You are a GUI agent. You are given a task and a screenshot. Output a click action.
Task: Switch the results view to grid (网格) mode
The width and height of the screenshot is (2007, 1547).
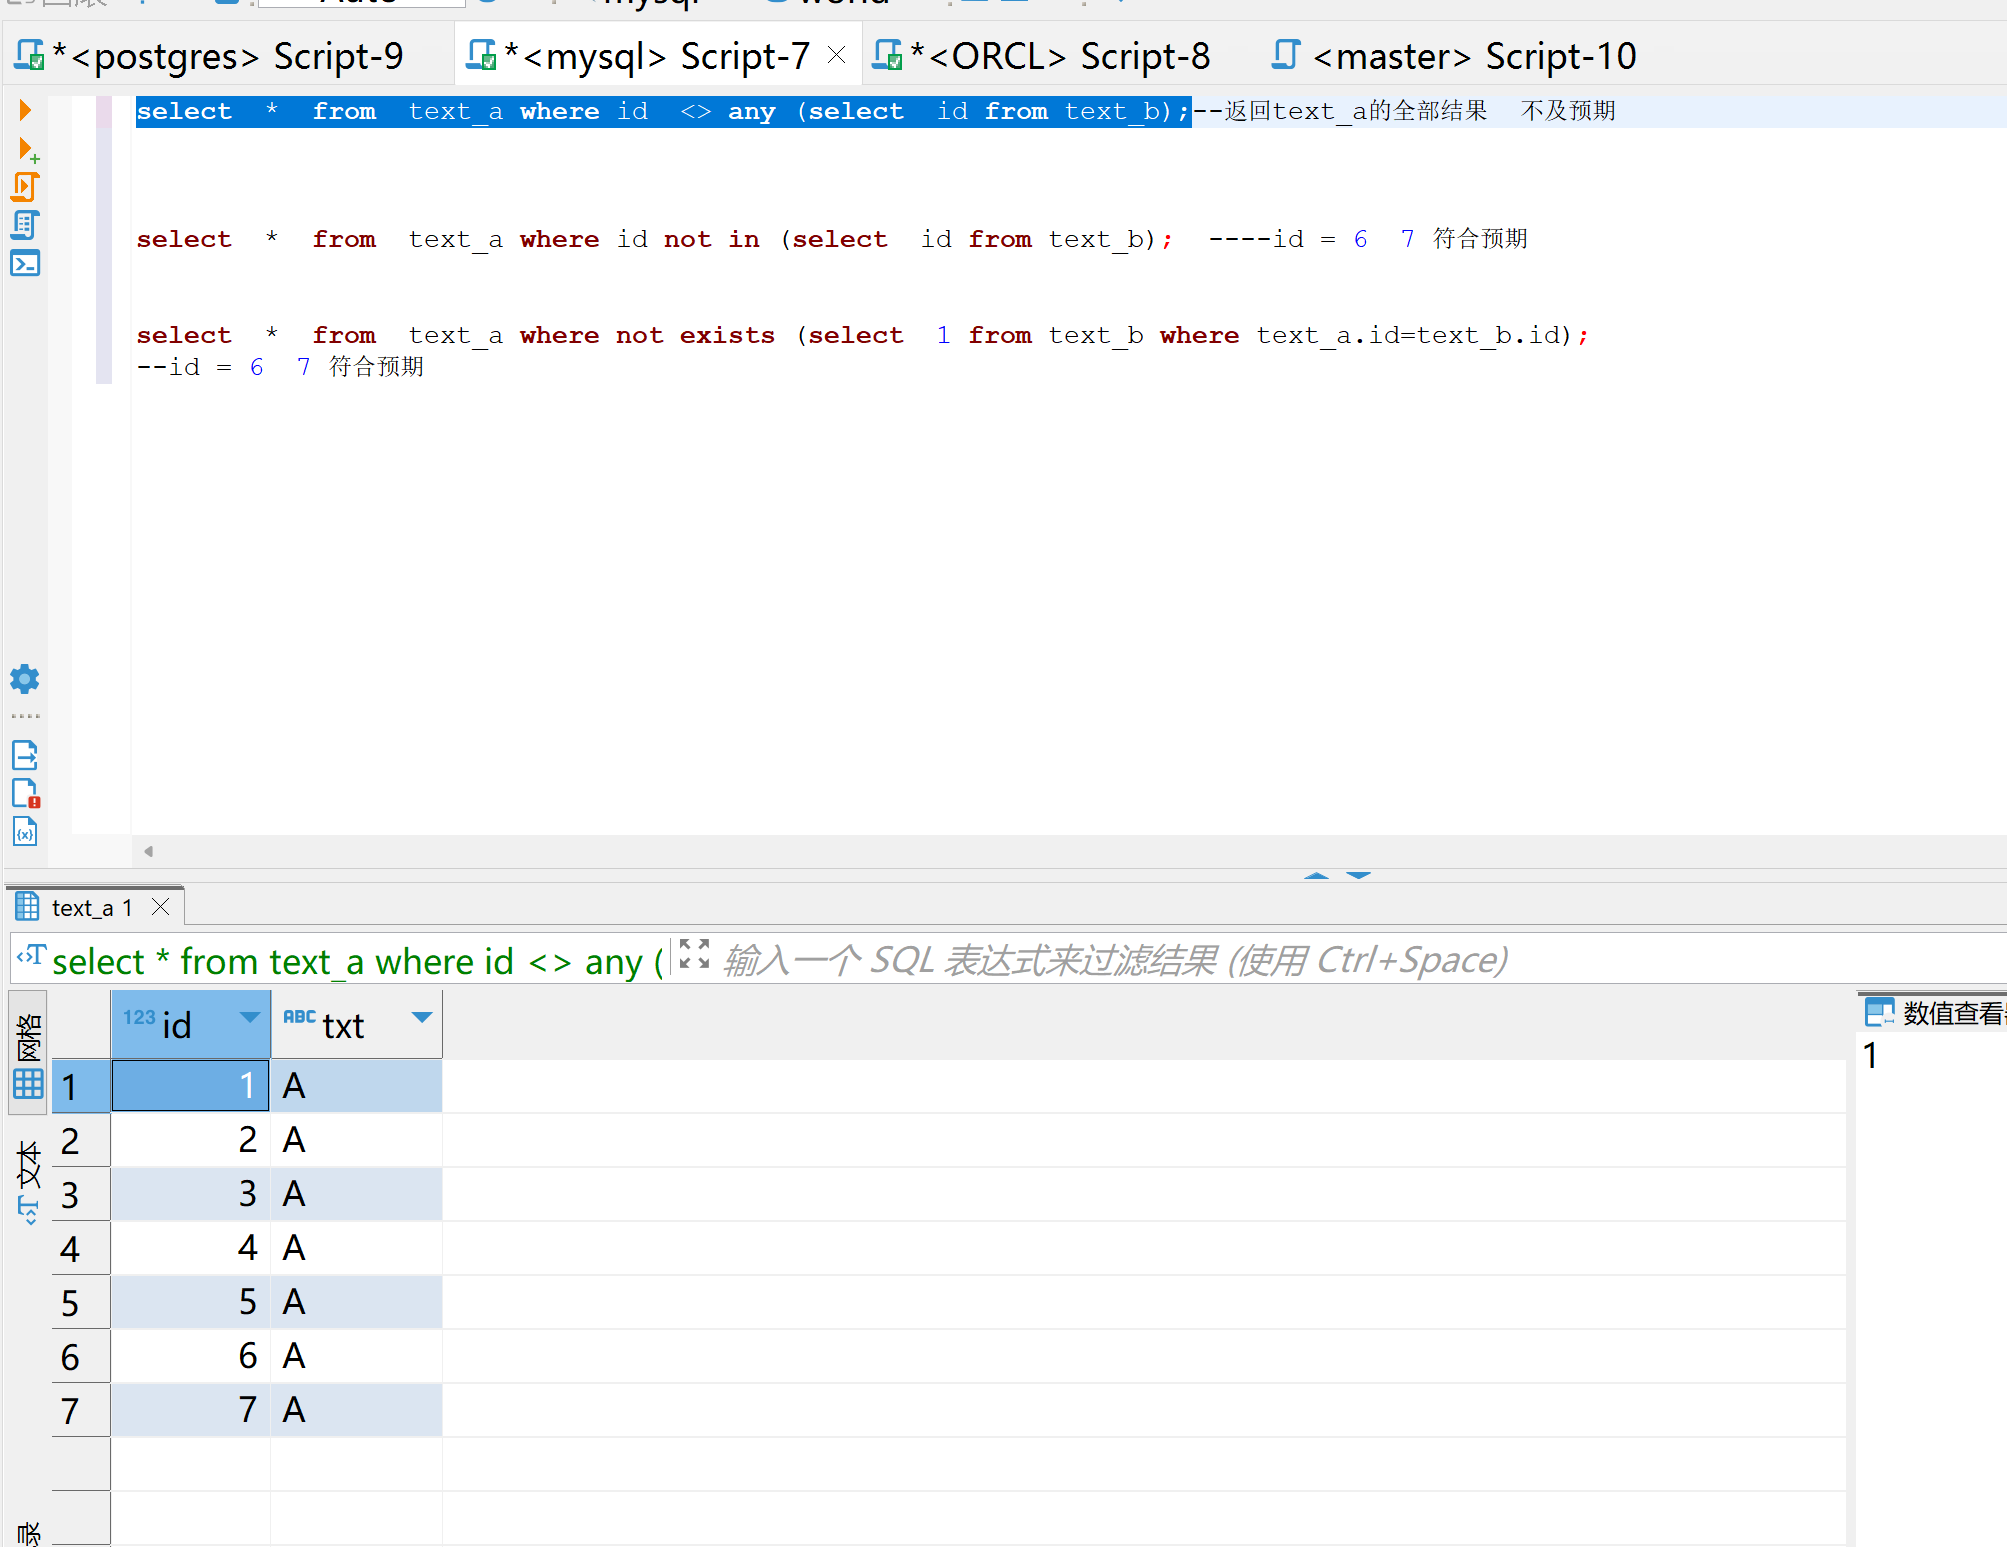[x=28, y=1052]
